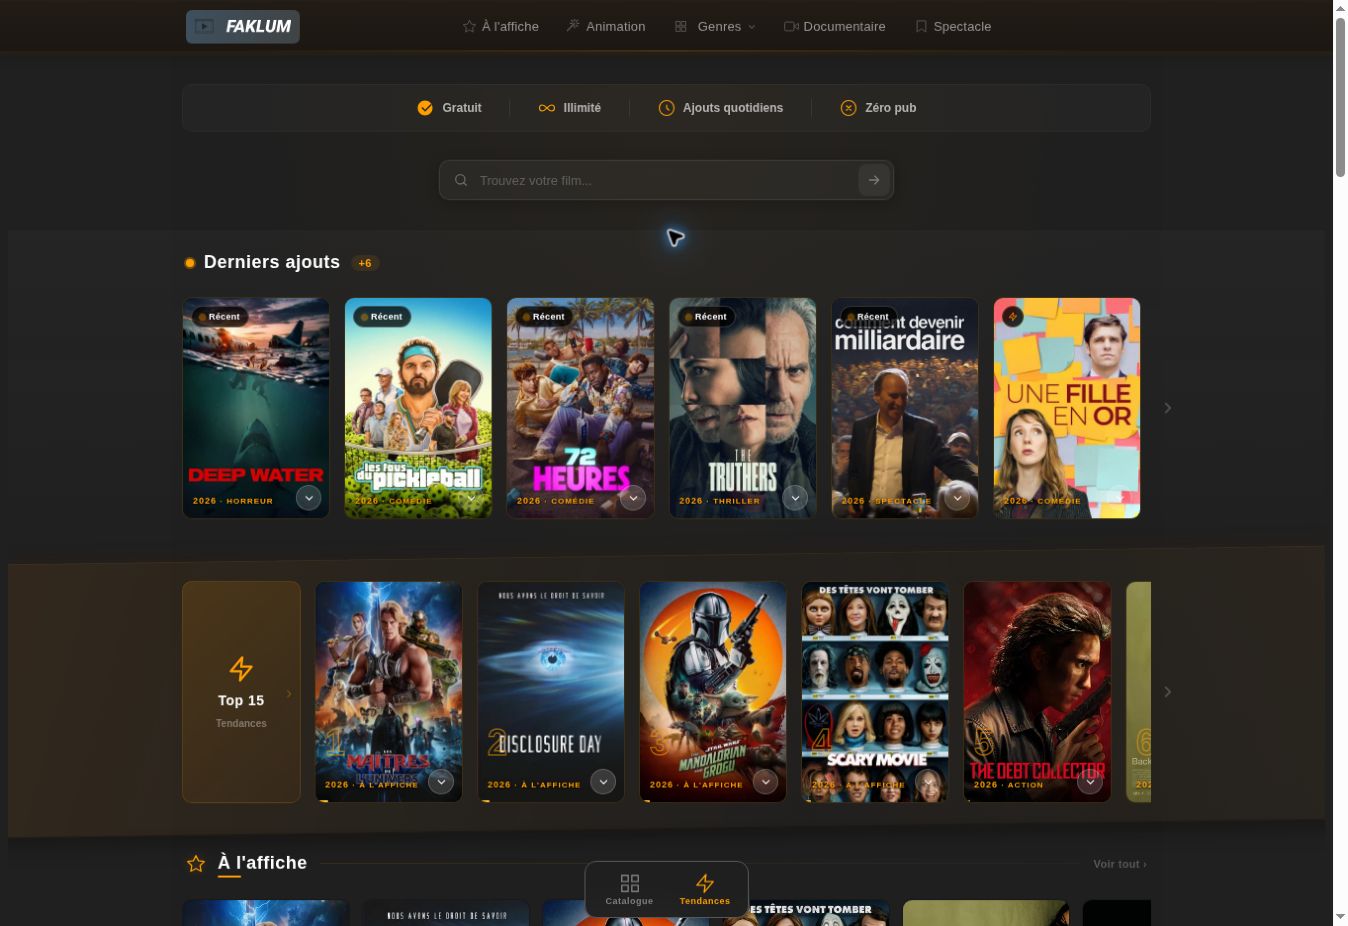
Task: Click the FAKLUM logo
Action: pyautogui.click(x=243, y=27)
